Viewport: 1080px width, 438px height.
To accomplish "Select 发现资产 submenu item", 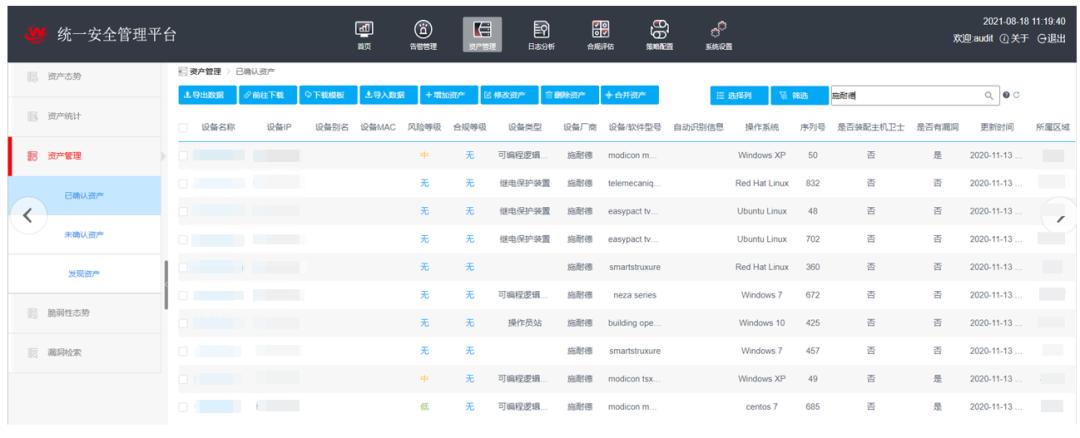I will coord(84,274).
